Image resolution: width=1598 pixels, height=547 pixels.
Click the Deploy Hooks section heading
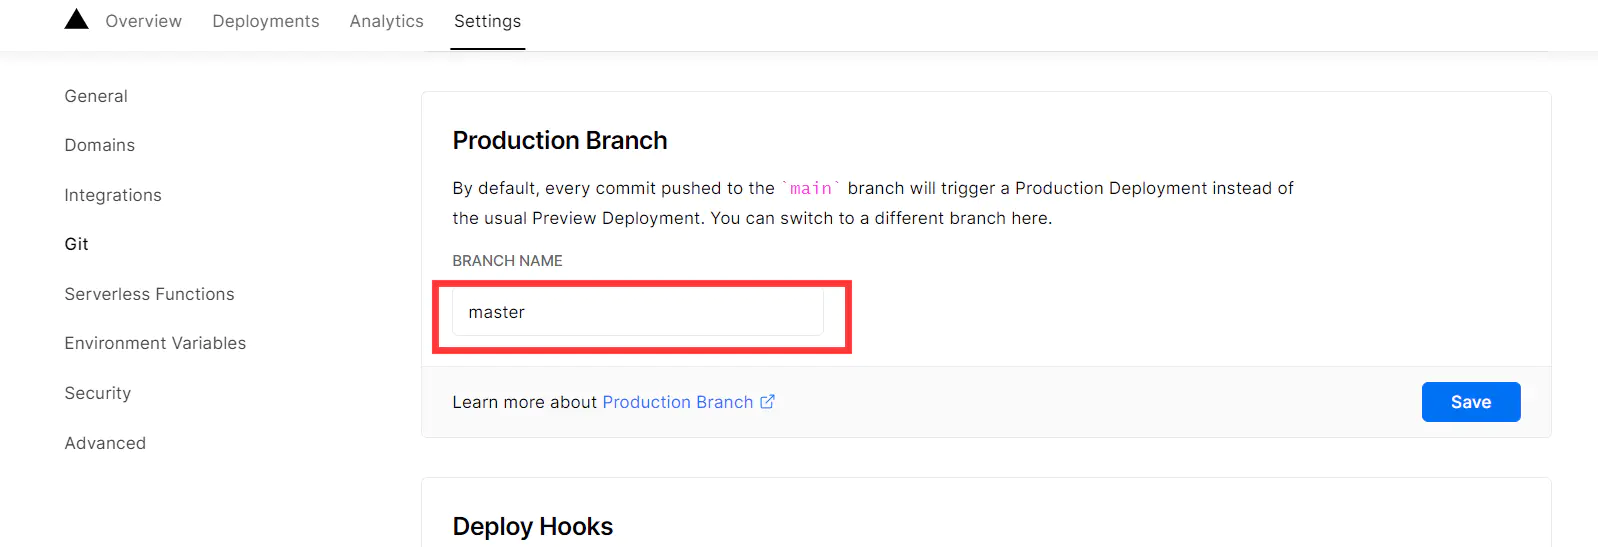click(x=532, y=527)
